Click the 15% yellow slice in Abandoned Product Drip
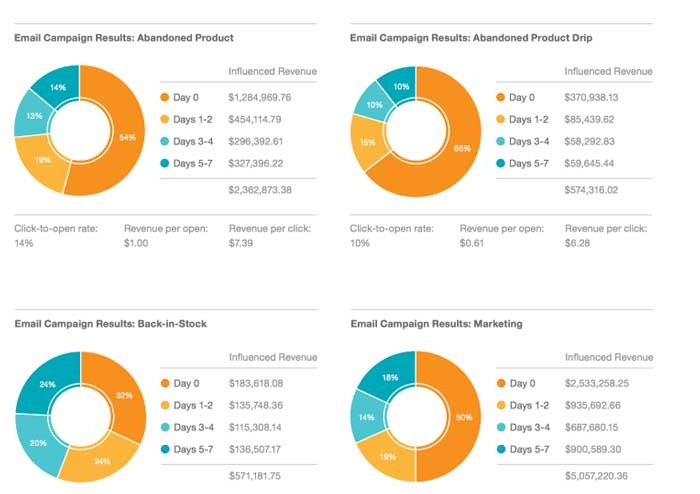700x494 pixels. click(367, 142)
